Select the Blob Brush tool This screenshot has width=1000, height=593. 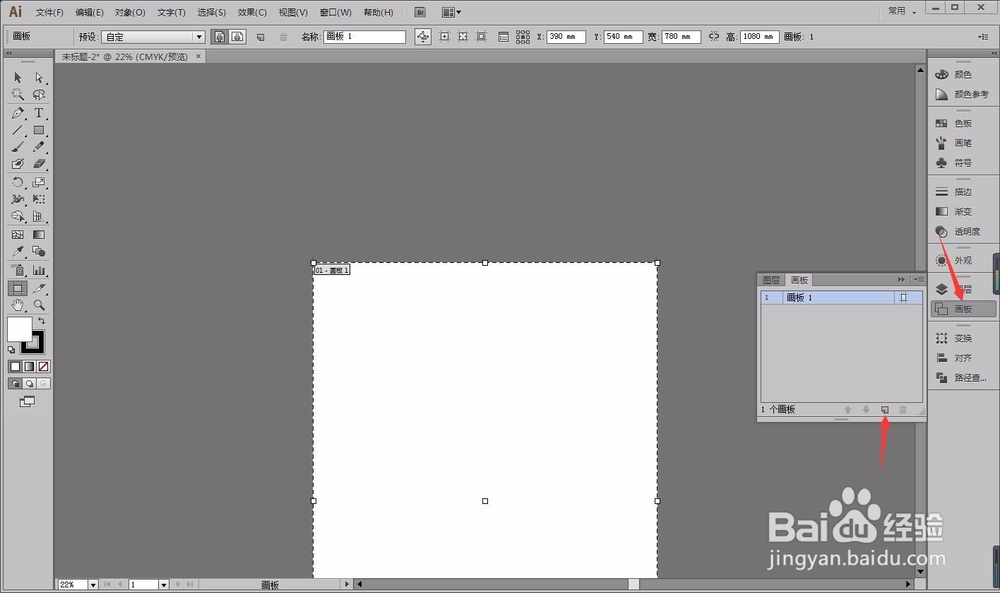point(18,164)
